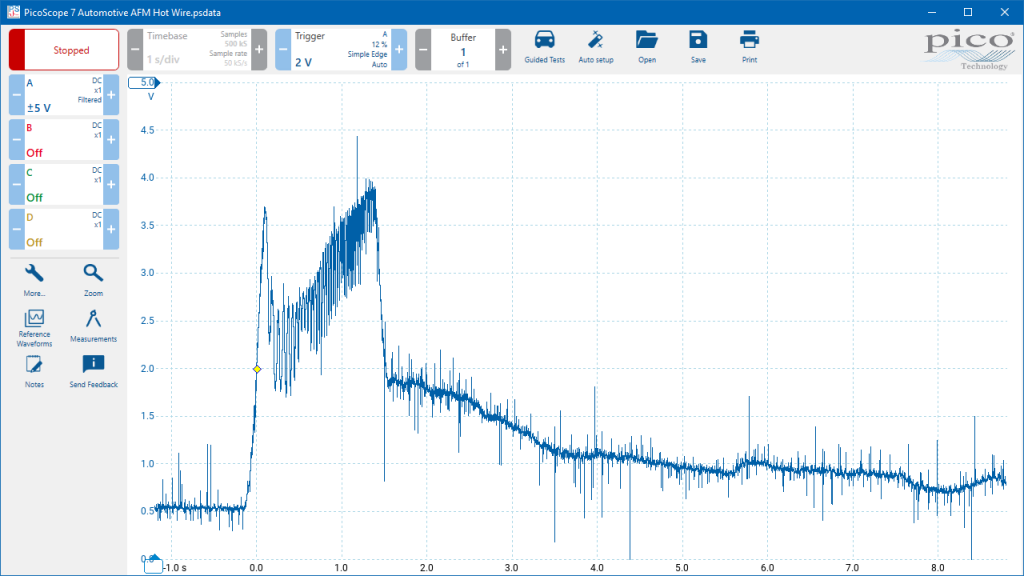Increase buffer number with plus button
This screenshot has height=576, width=1024.
(x=503, y=50)
